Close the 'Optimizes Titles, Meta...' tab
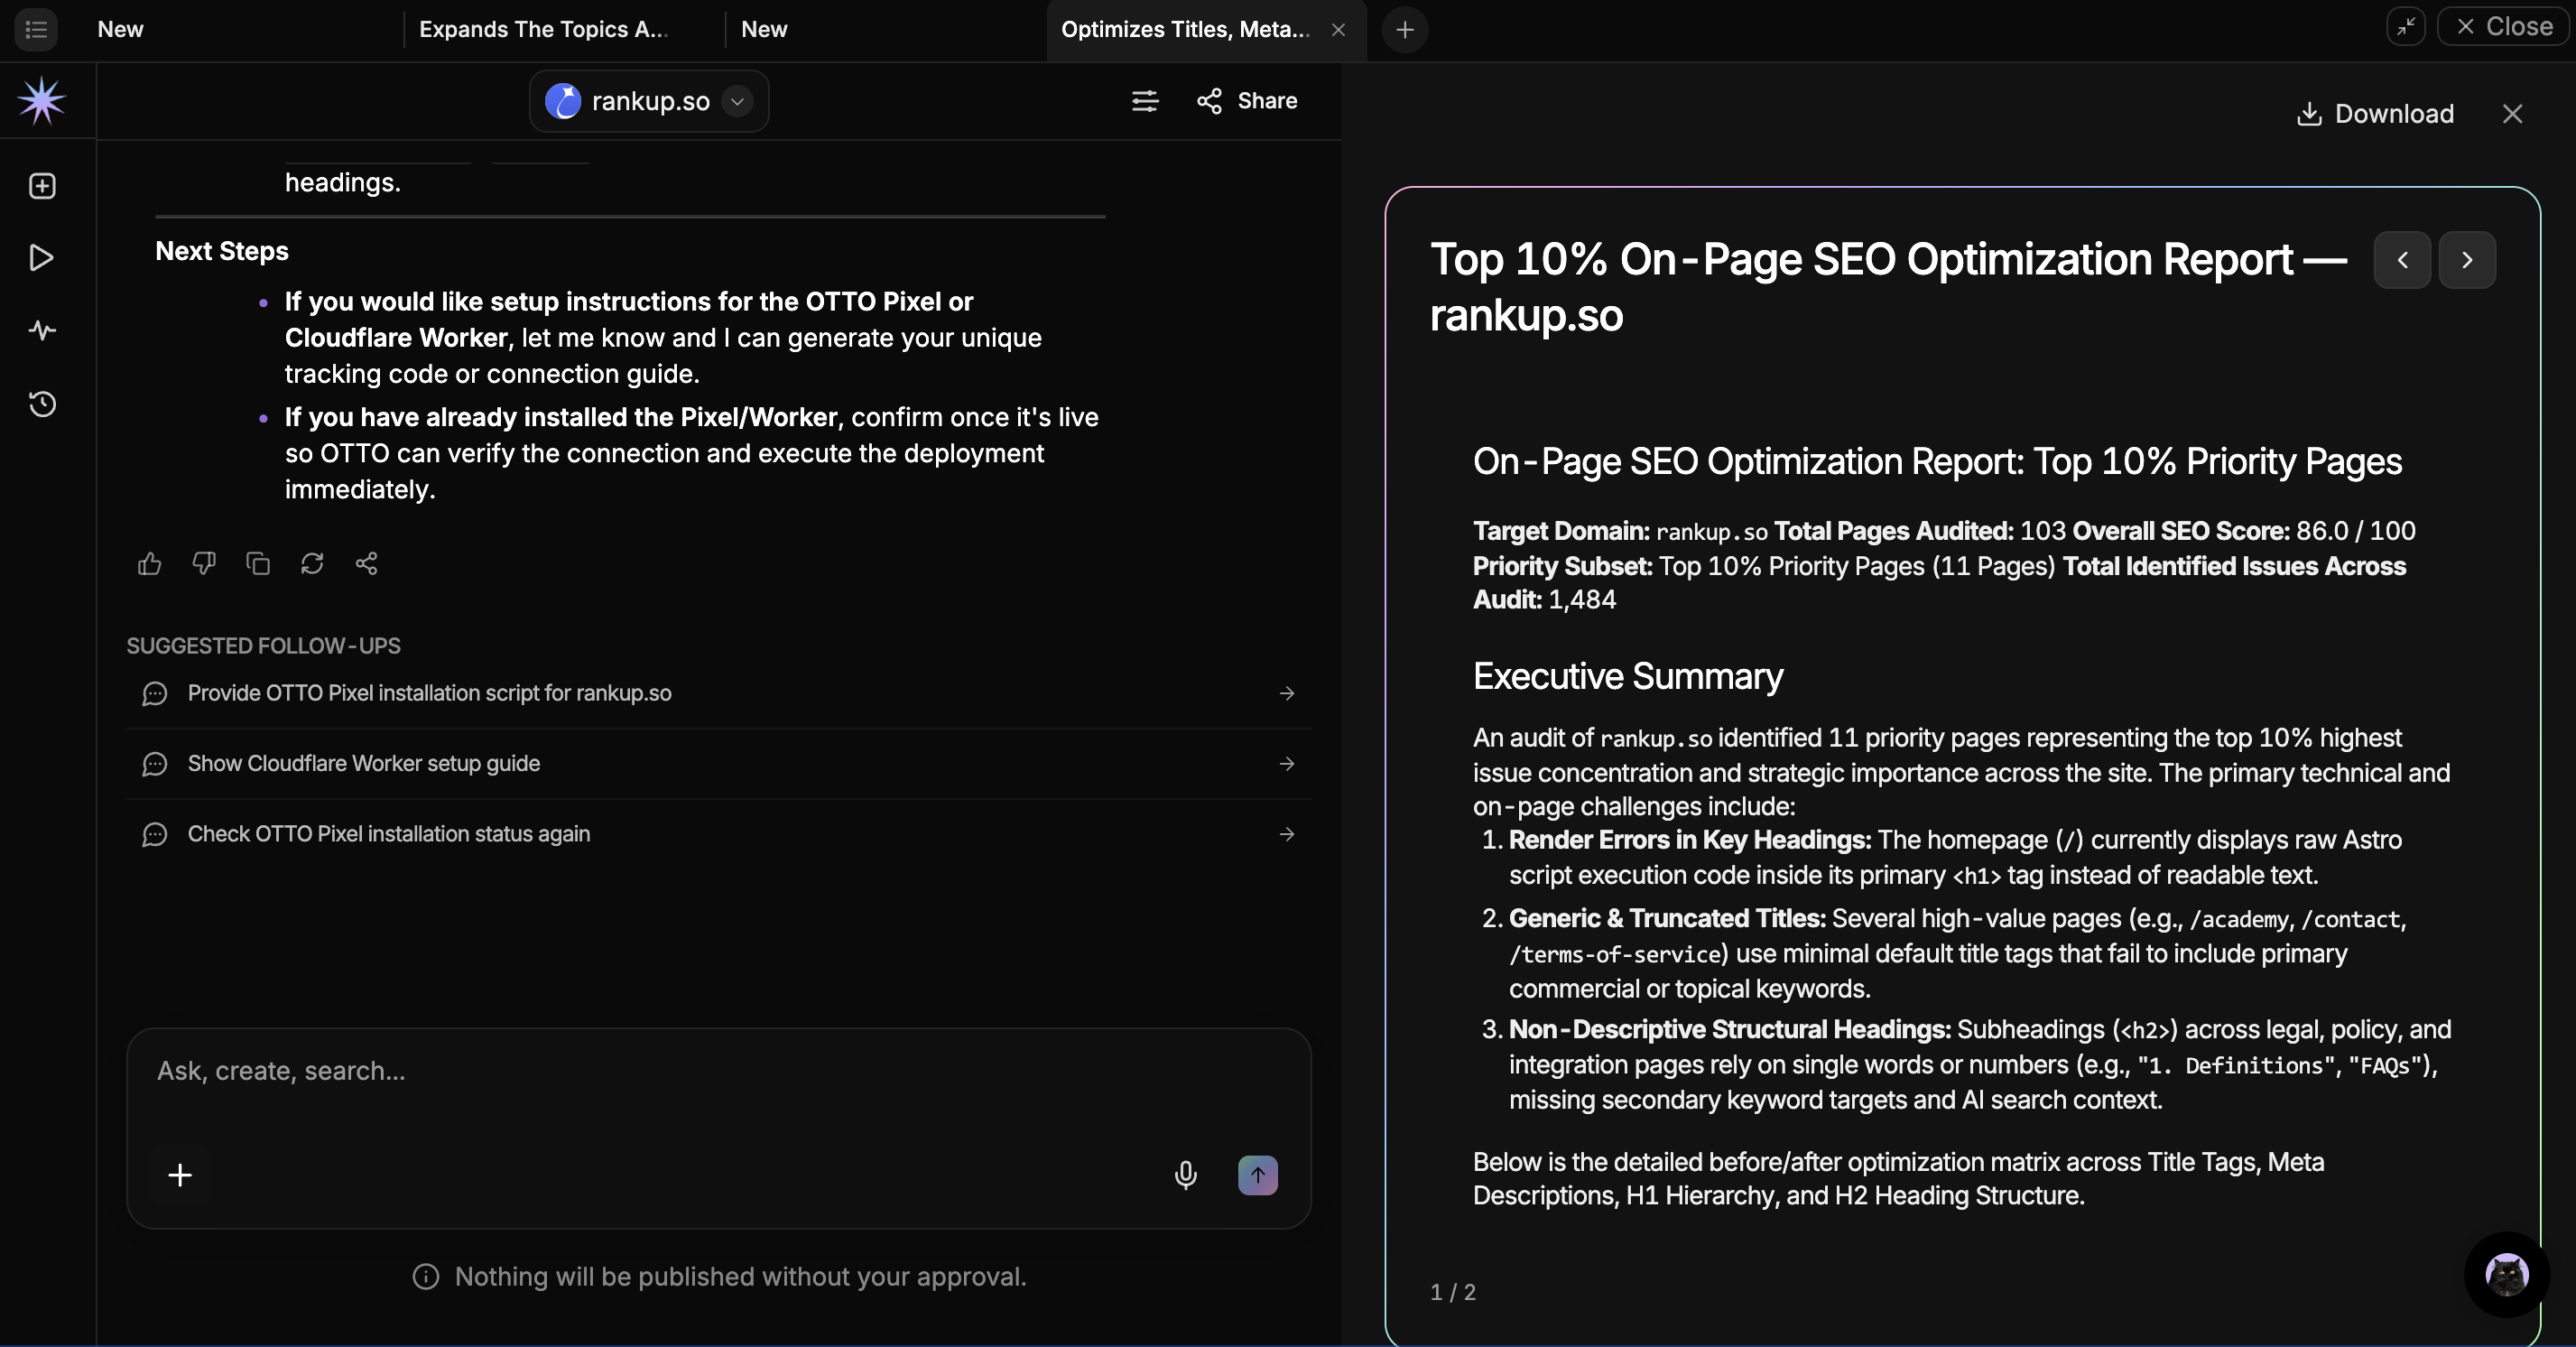Viewport: 2576px width, 1347px height. pos(1338,30)
